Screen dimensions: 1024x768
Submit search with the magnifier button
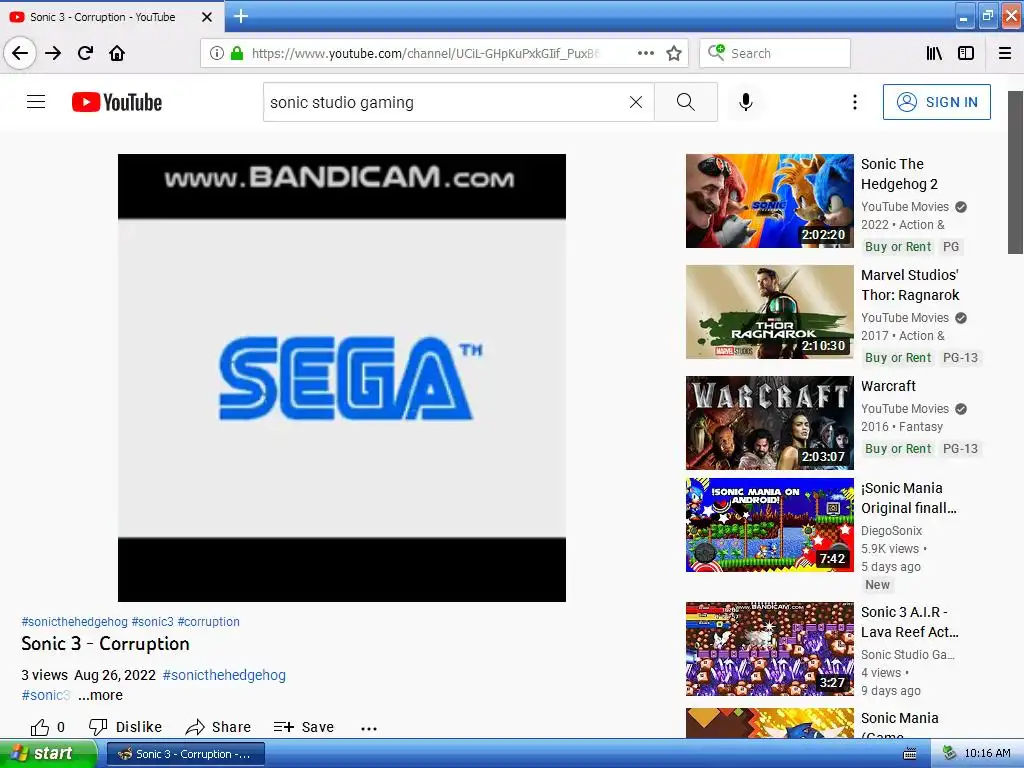click(x=686, y=102)
